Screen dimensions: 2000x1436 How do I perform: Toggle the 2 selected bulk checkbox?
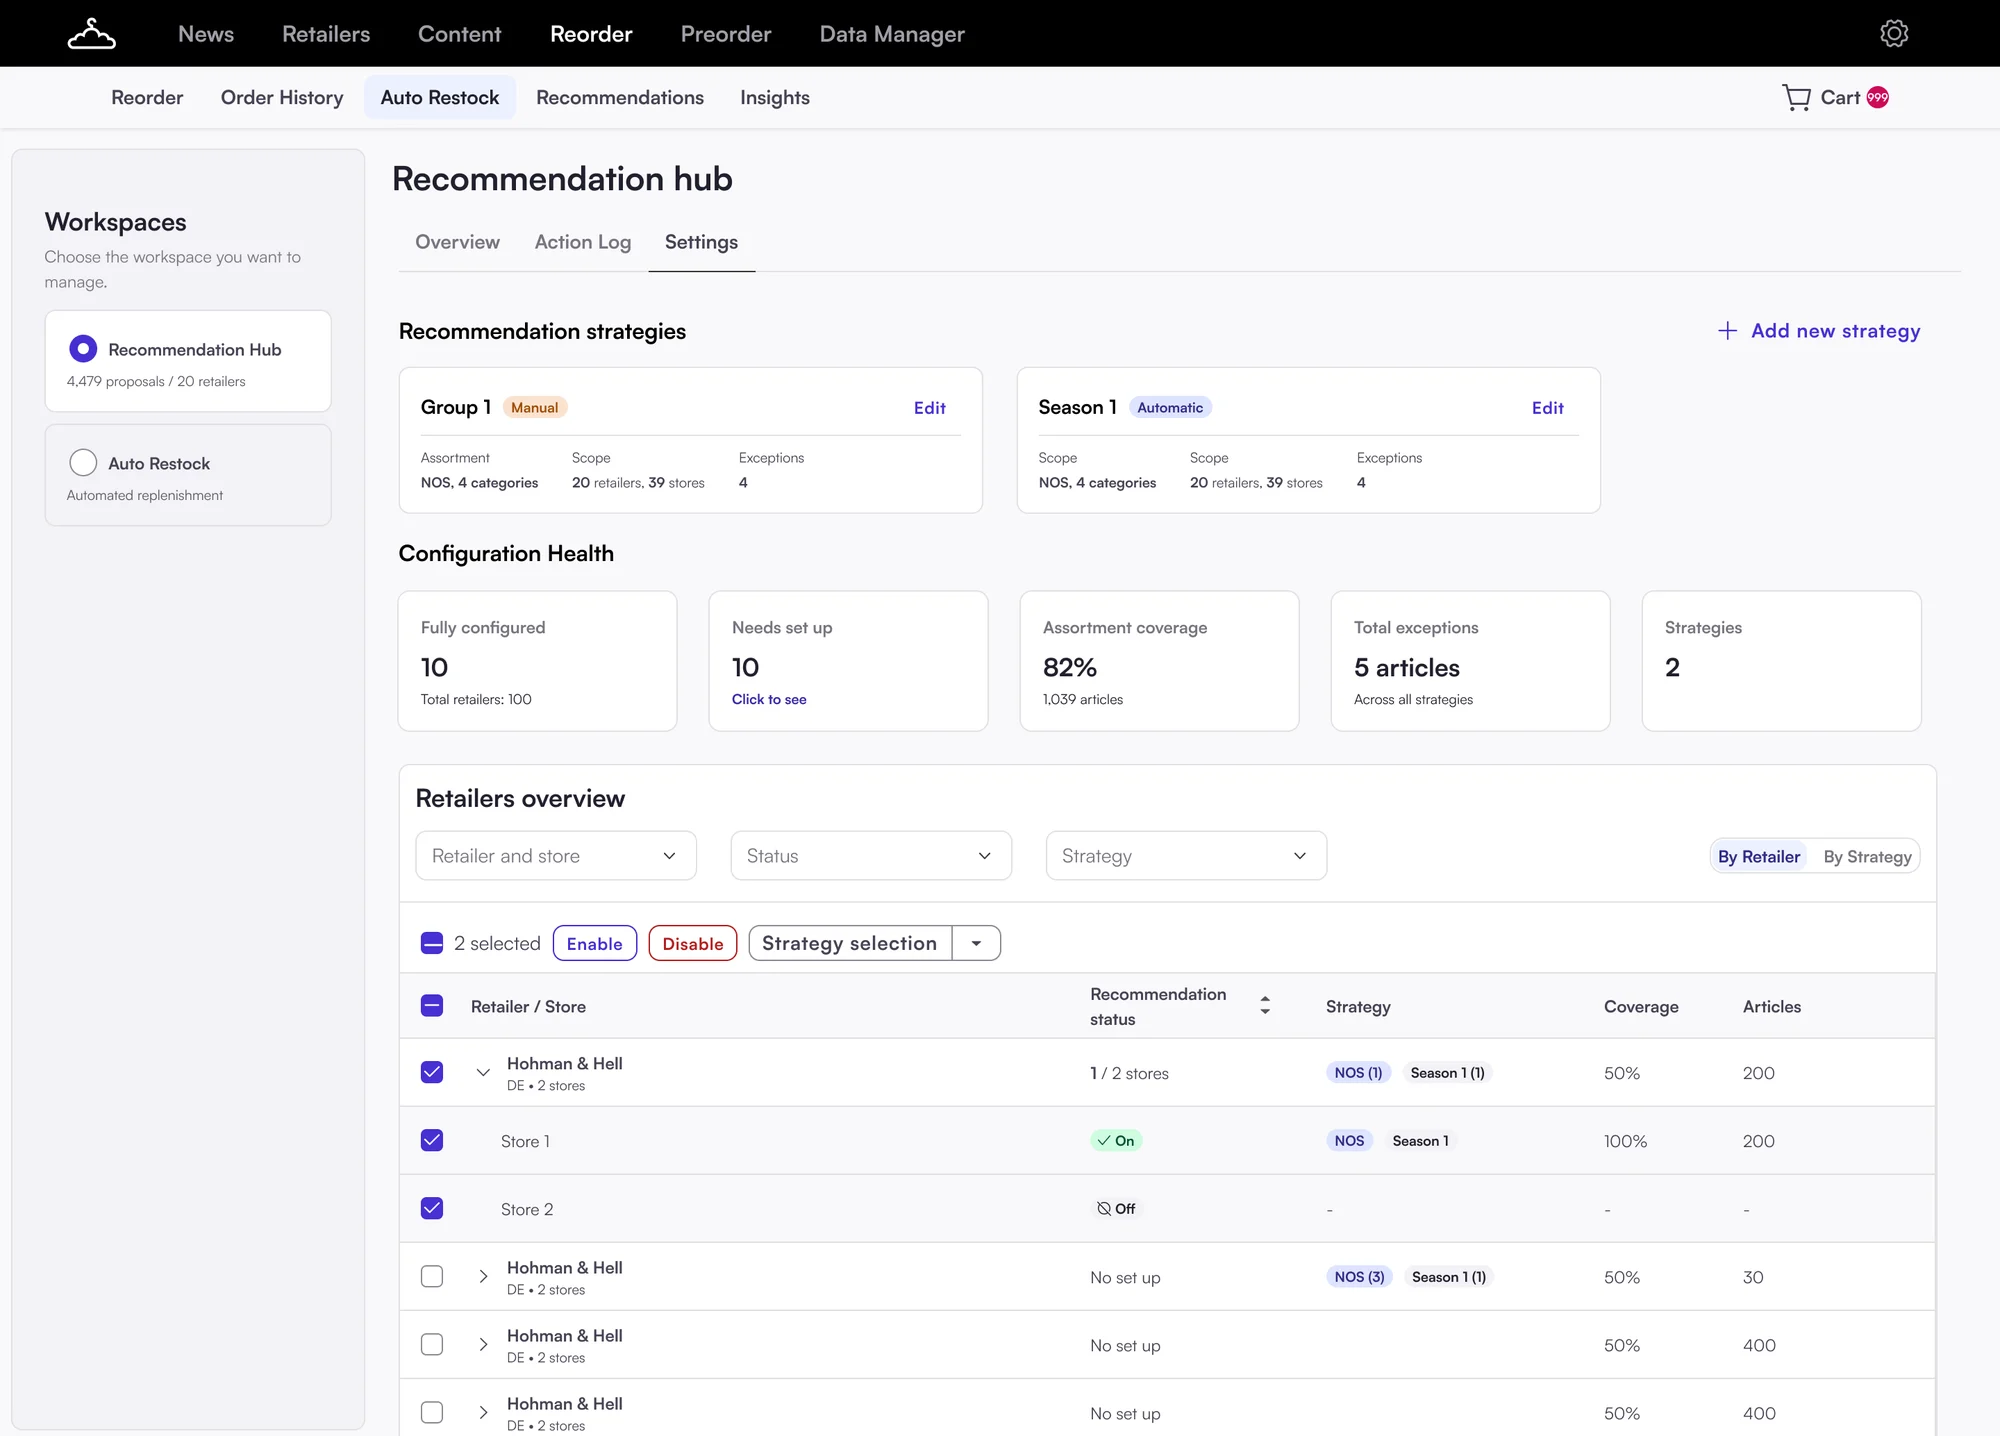pos(432,943)
